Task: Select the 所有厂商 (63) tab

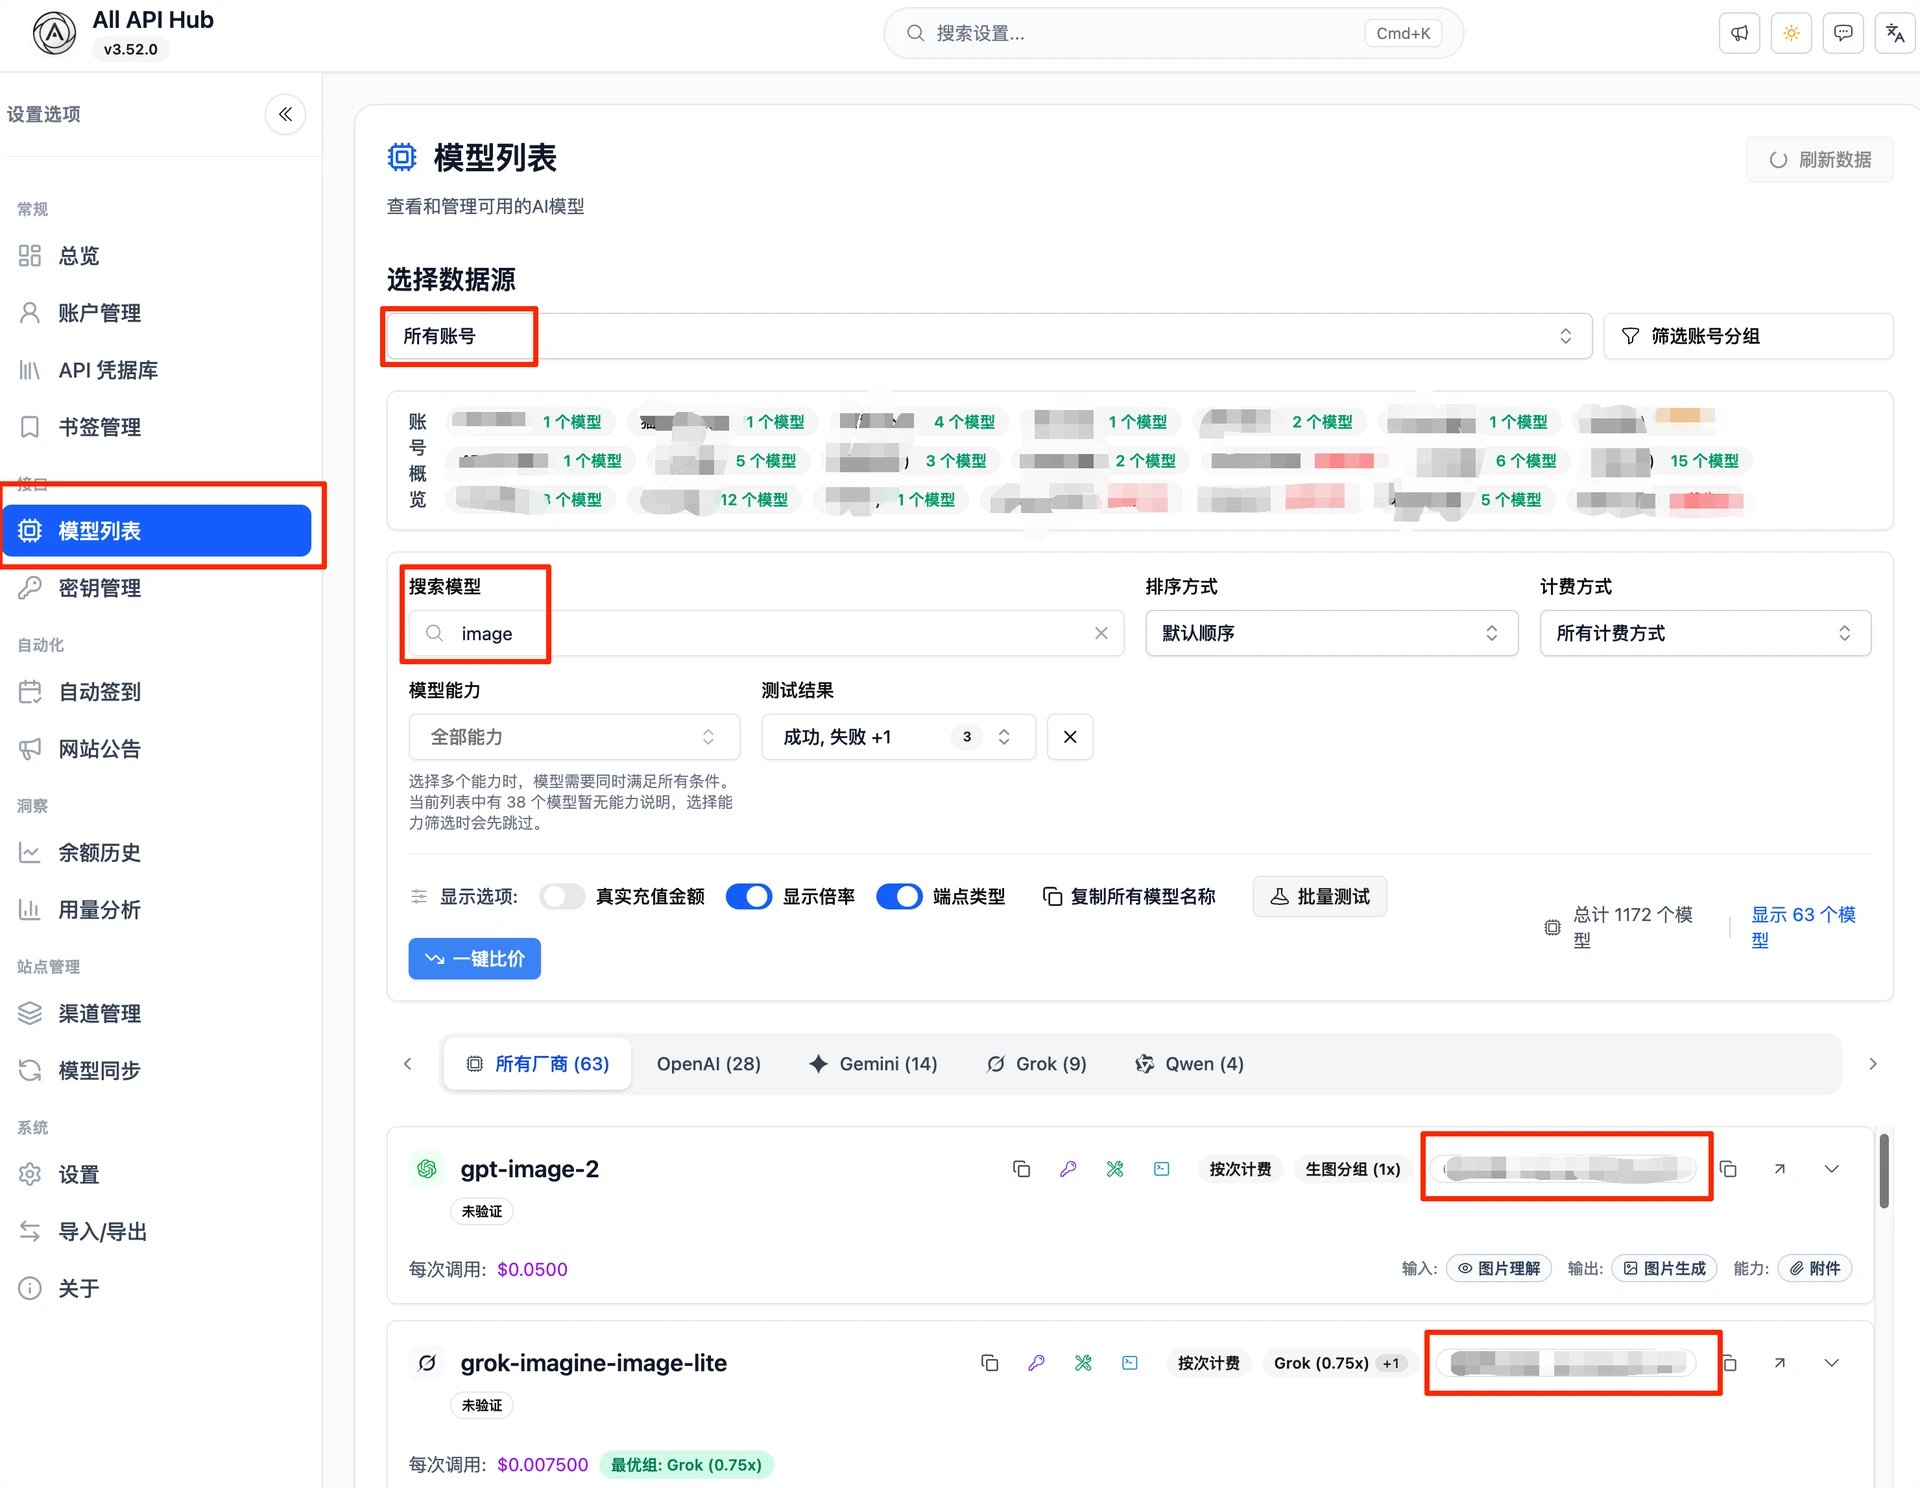Action: pyautogui.click(x=538, y=1064)
